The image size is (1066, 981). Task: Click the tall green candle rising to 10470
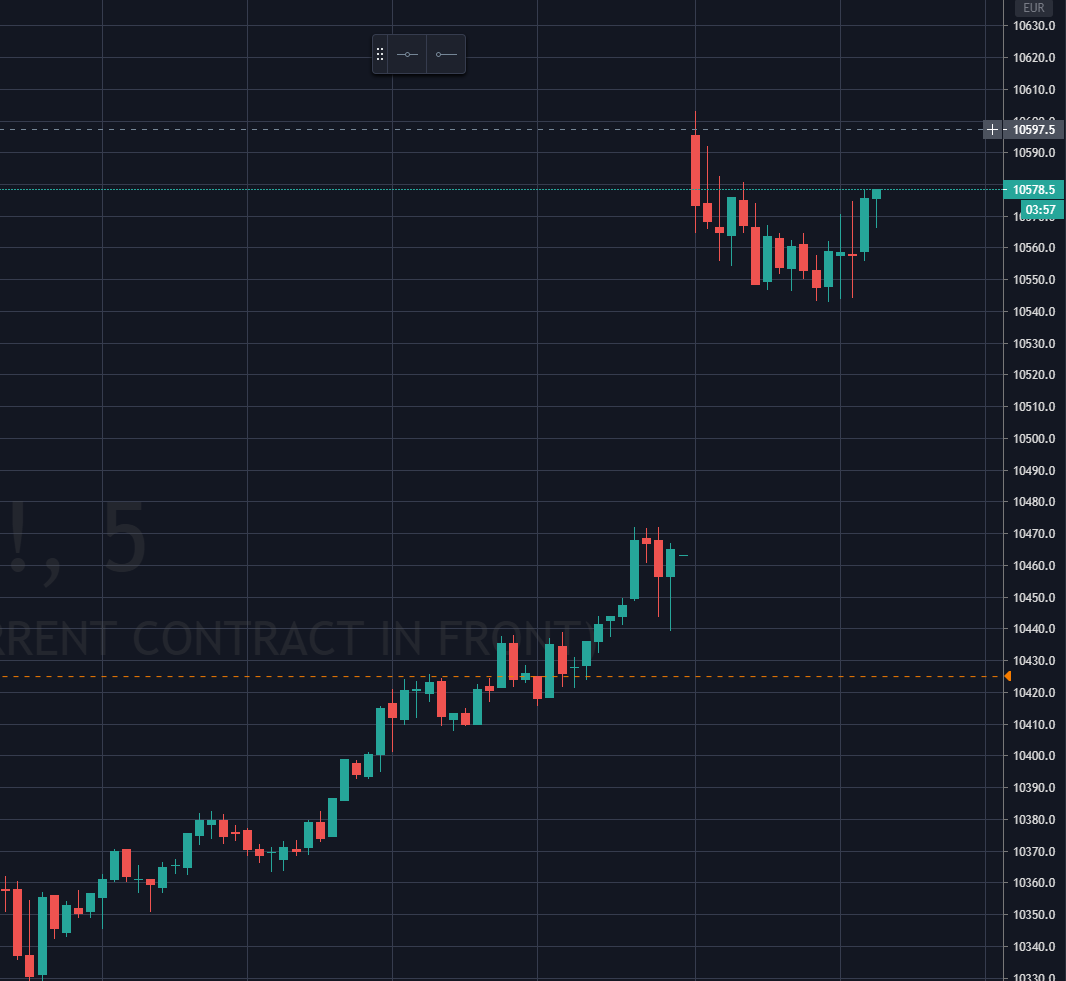[634, 569]
